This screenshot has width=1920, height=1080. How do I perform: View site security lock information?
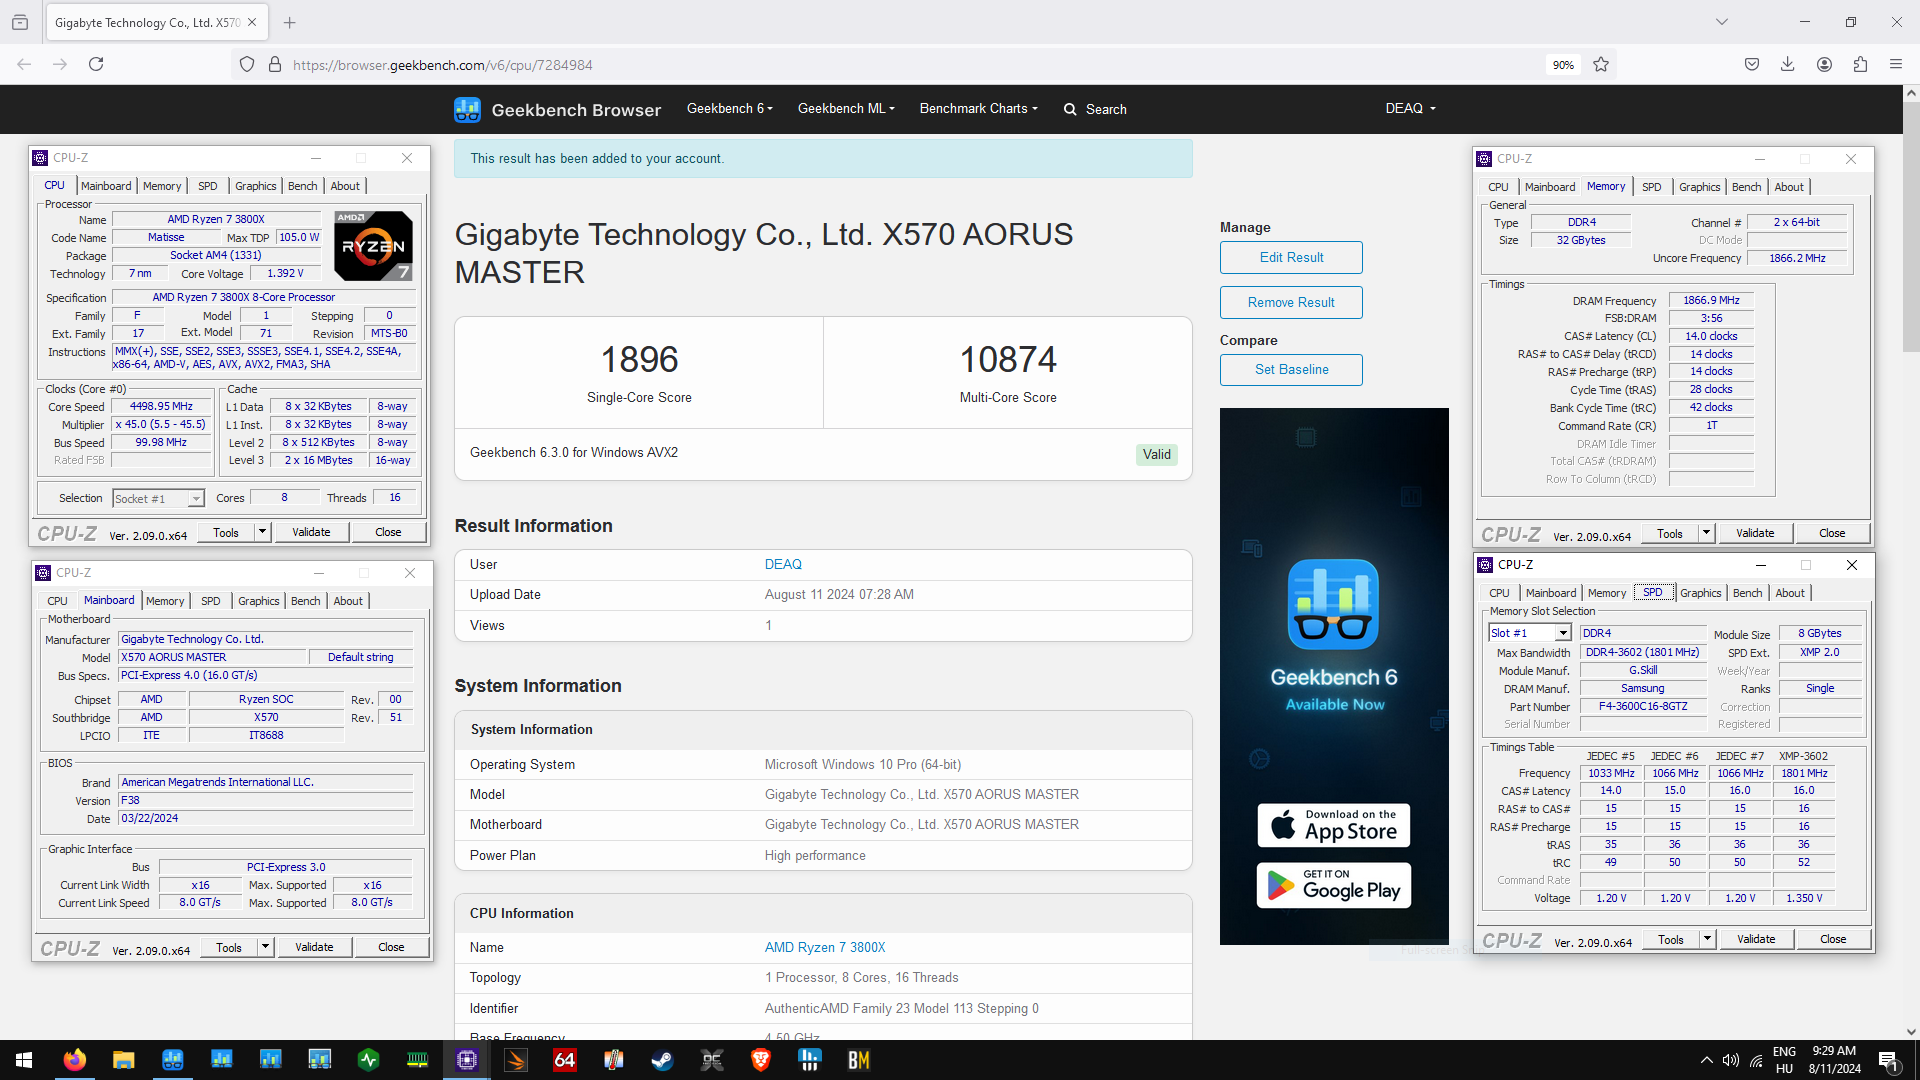[275, 64]
